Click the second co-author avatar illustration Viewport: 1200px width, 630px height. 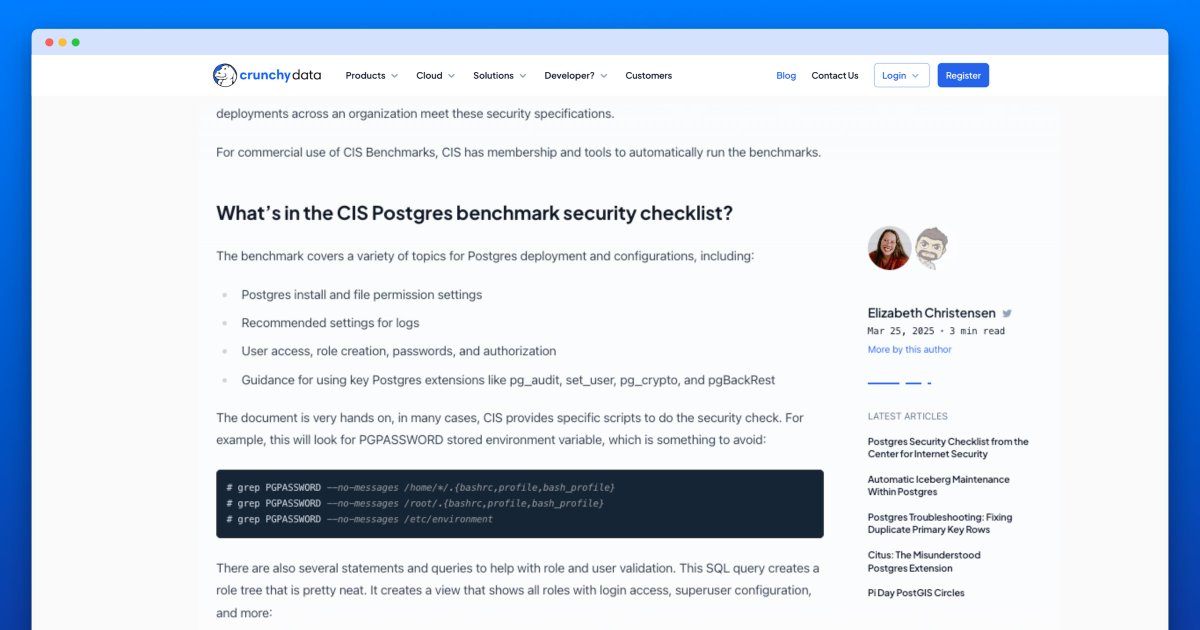click(x=931, y=247)
